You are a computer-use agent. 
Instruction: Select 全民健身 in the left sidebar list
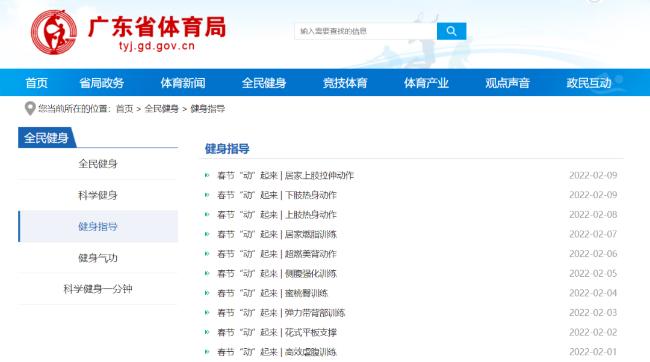click(98, 164)
